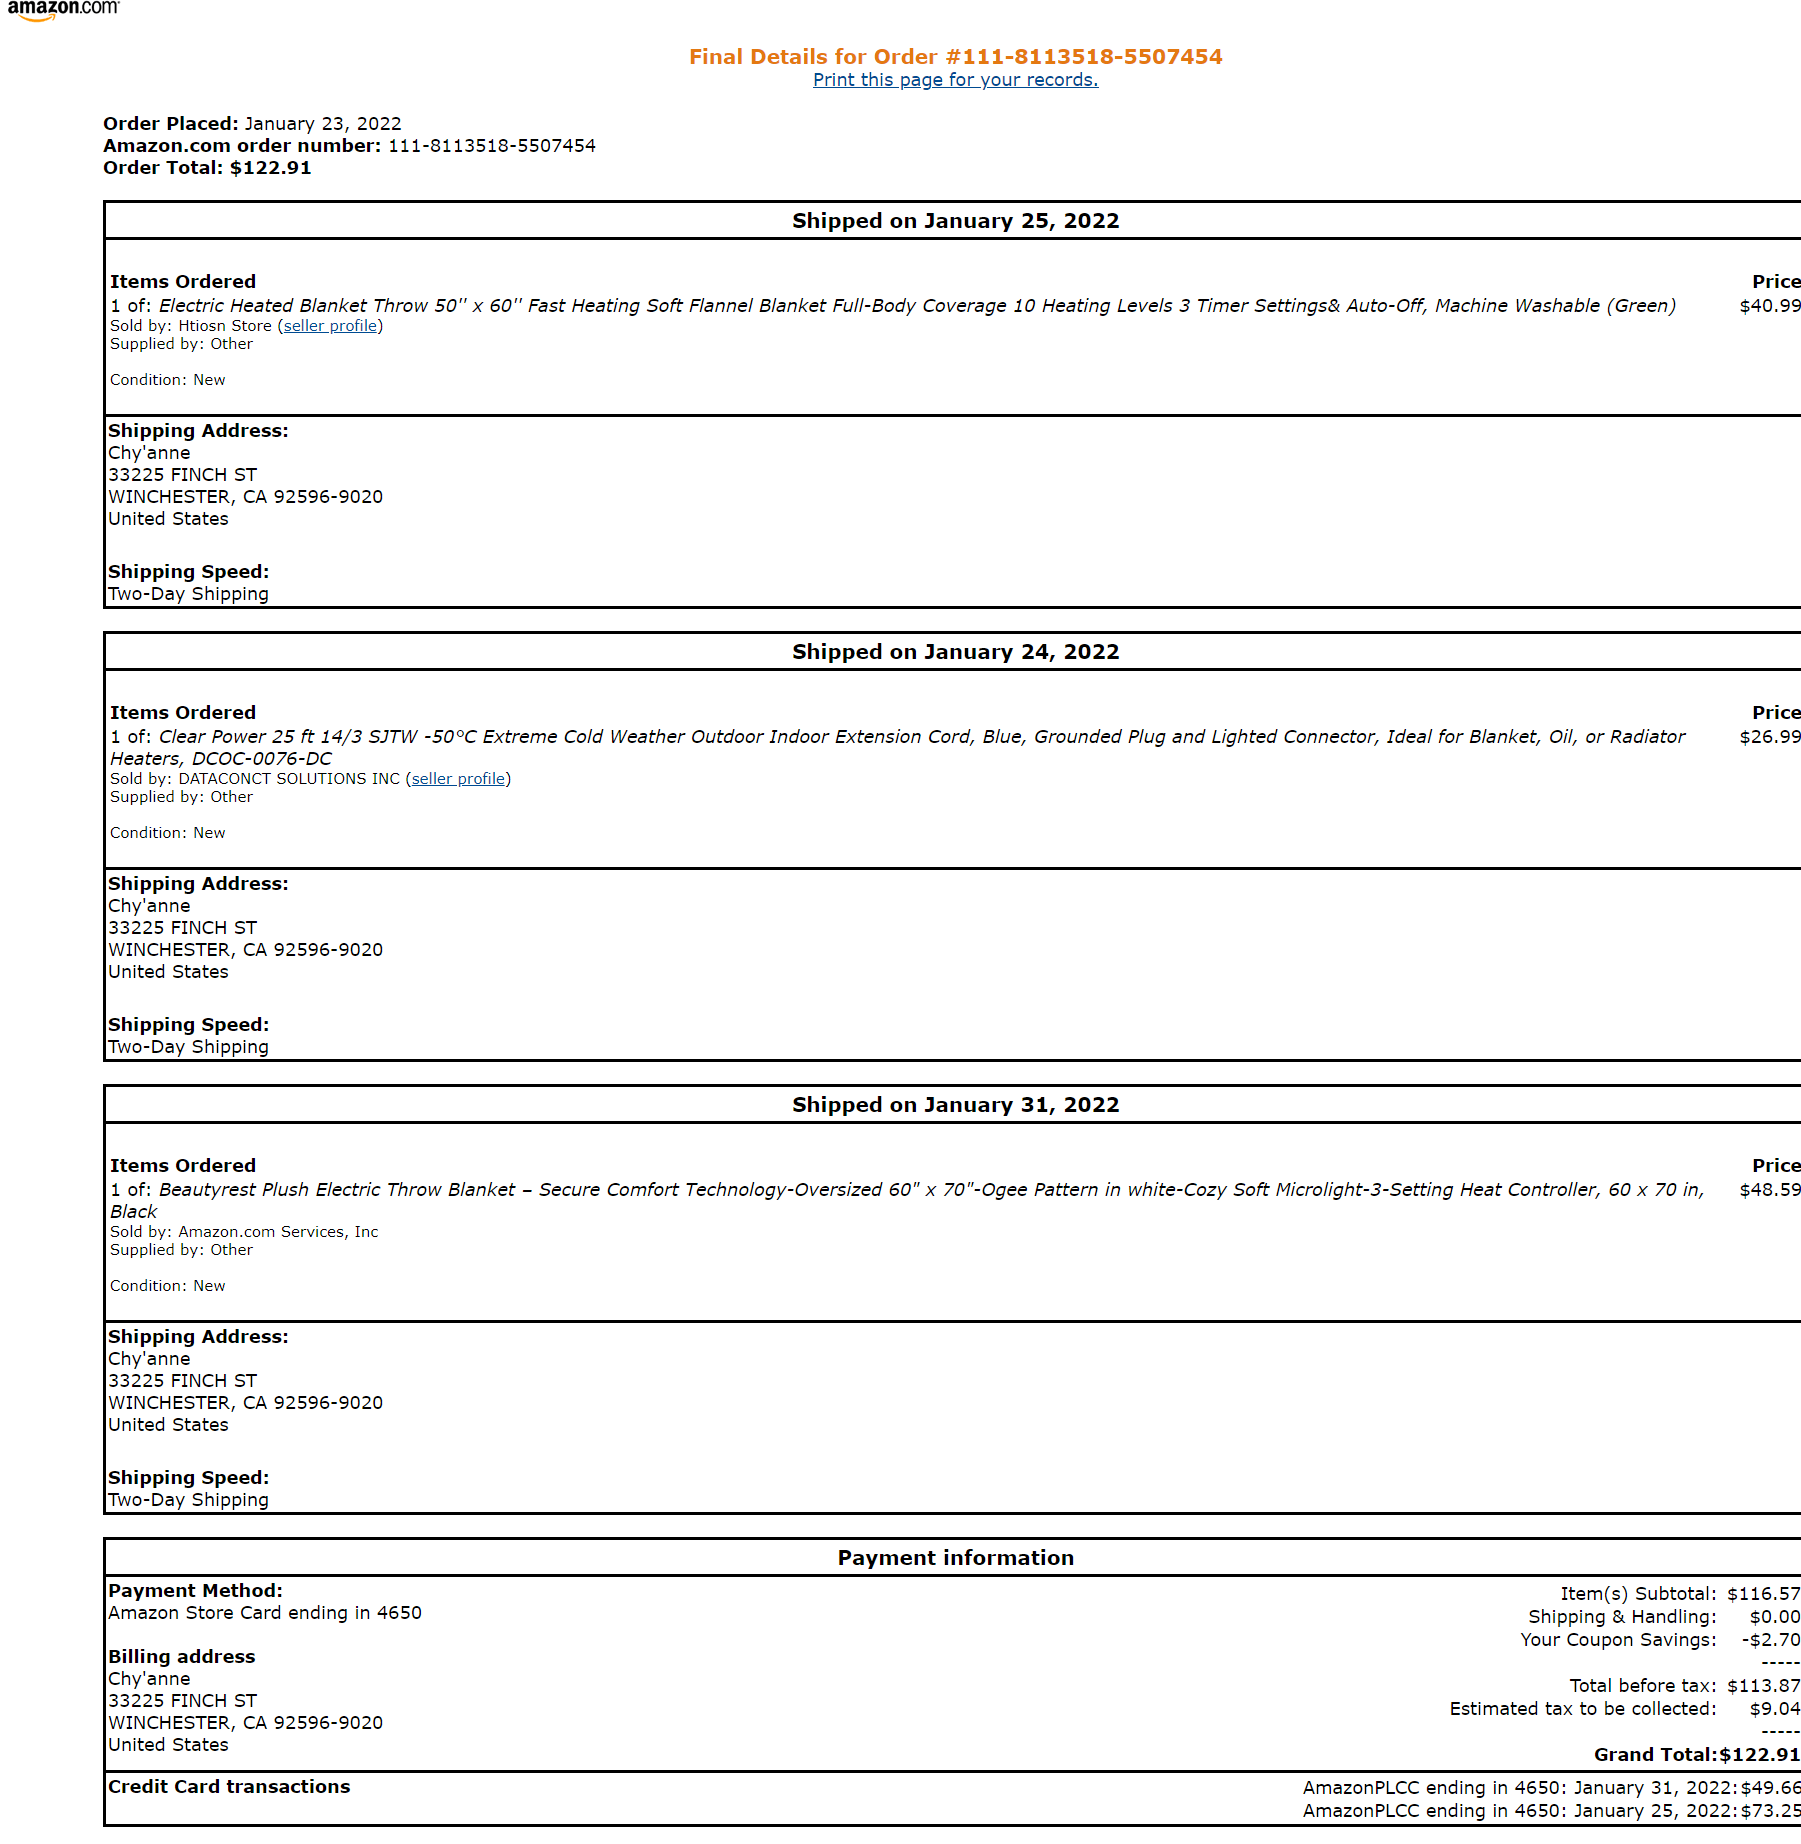The height and width of the screenshot is (1844, 1801).
Task: Click the Grand Total $122.91 amount
Action: 1760,1755
